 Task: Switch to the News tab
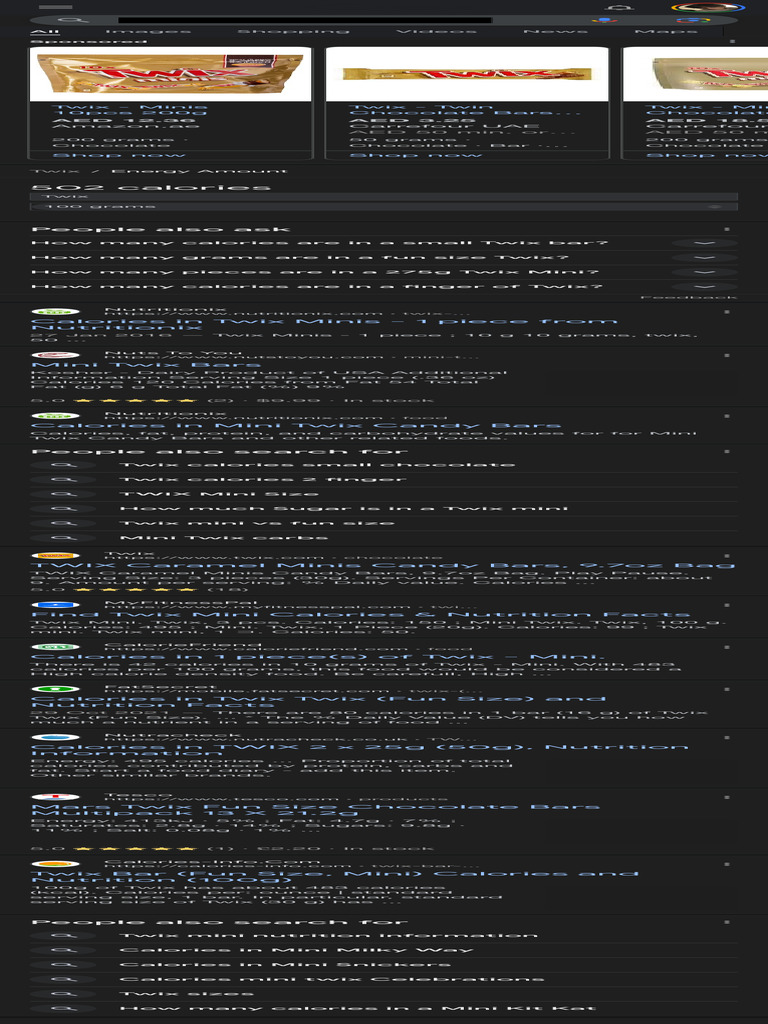(x=555, y=31)
